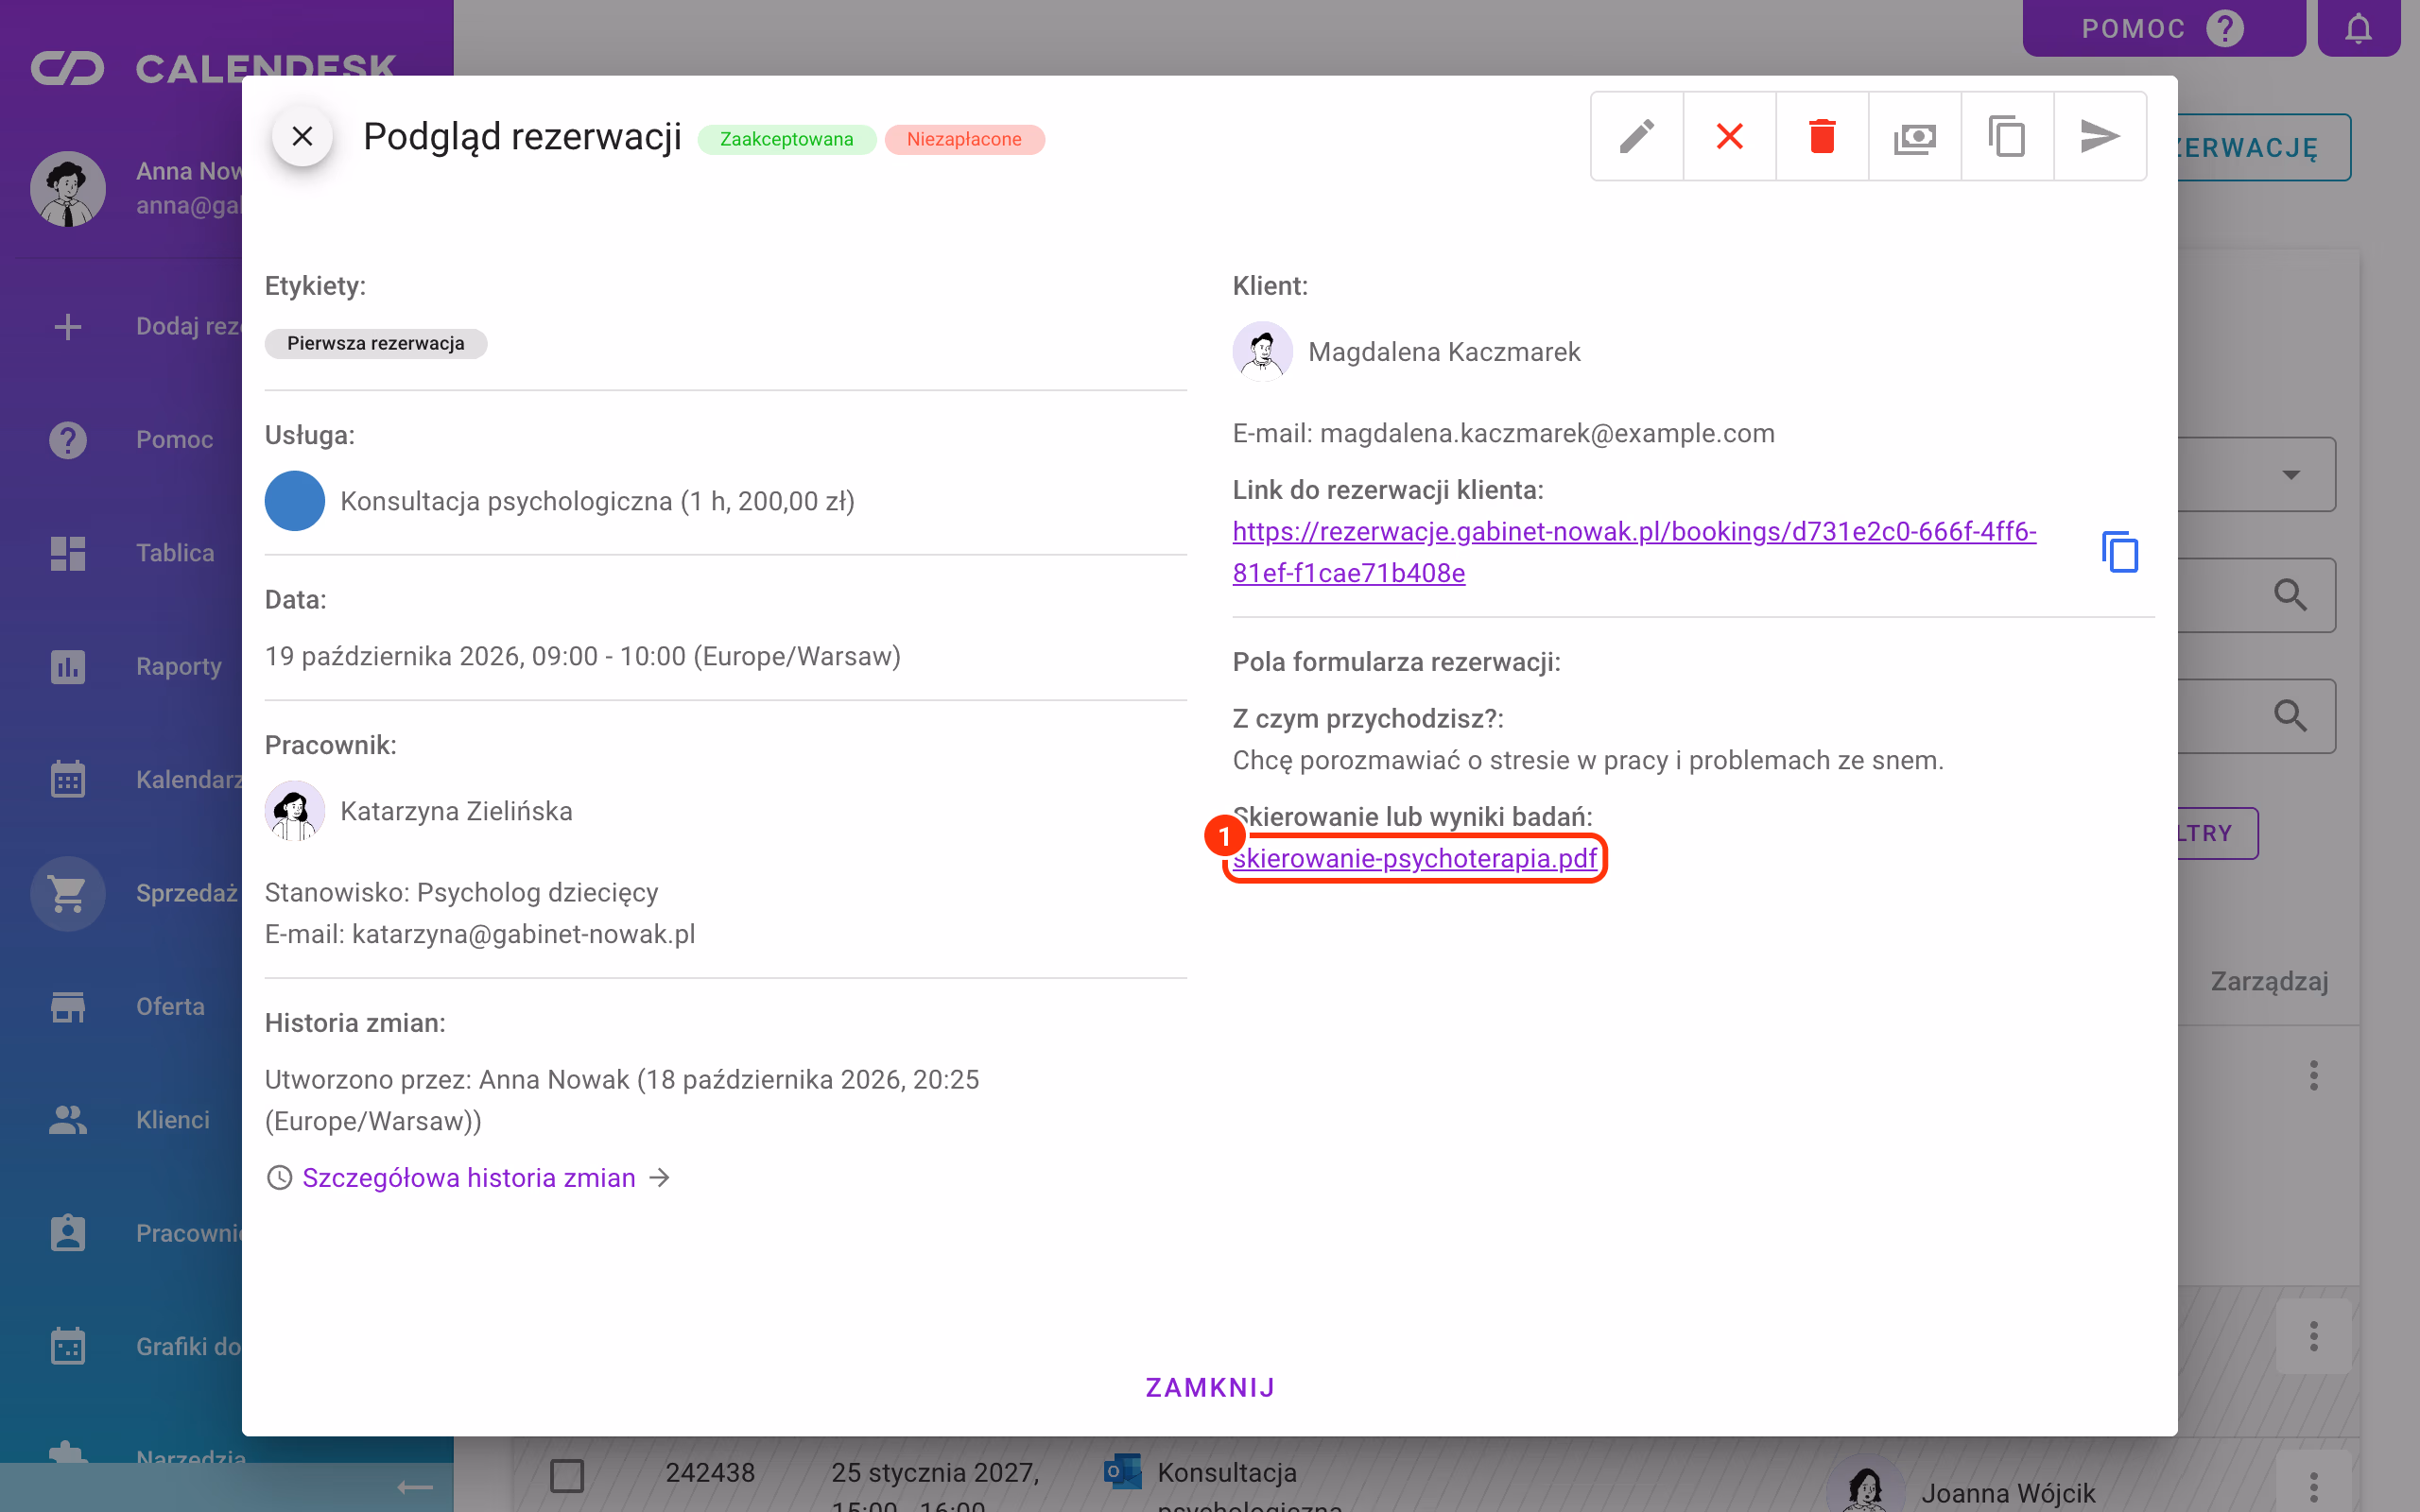The height and width of the screenshot is (1512, 2420).
Task: Click Magdalena Kaczmarek's client avatar
Action: pos(1262,352)
